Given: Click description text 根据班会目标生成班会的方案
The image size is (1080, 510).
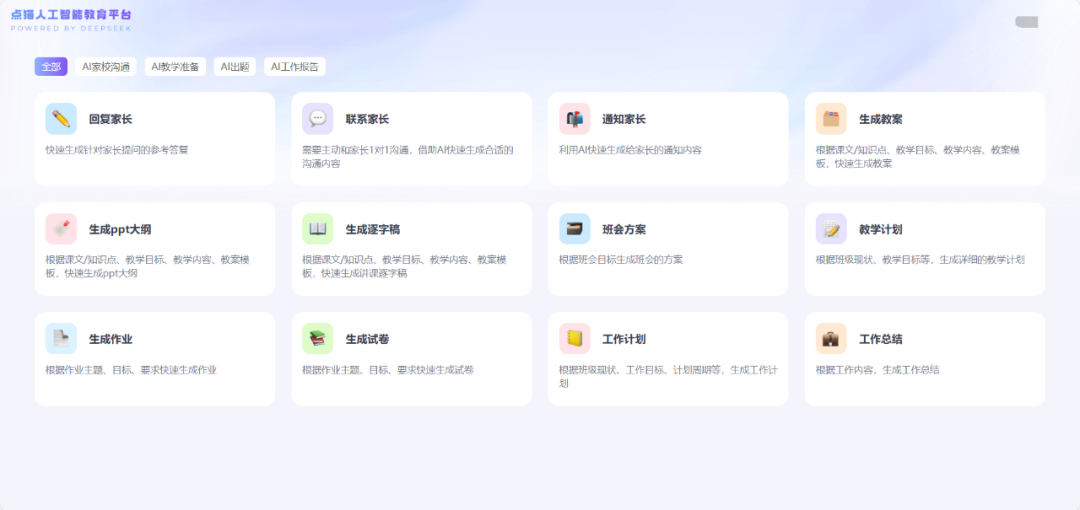Looking at the screenshot, I should [x=621, y=260].
